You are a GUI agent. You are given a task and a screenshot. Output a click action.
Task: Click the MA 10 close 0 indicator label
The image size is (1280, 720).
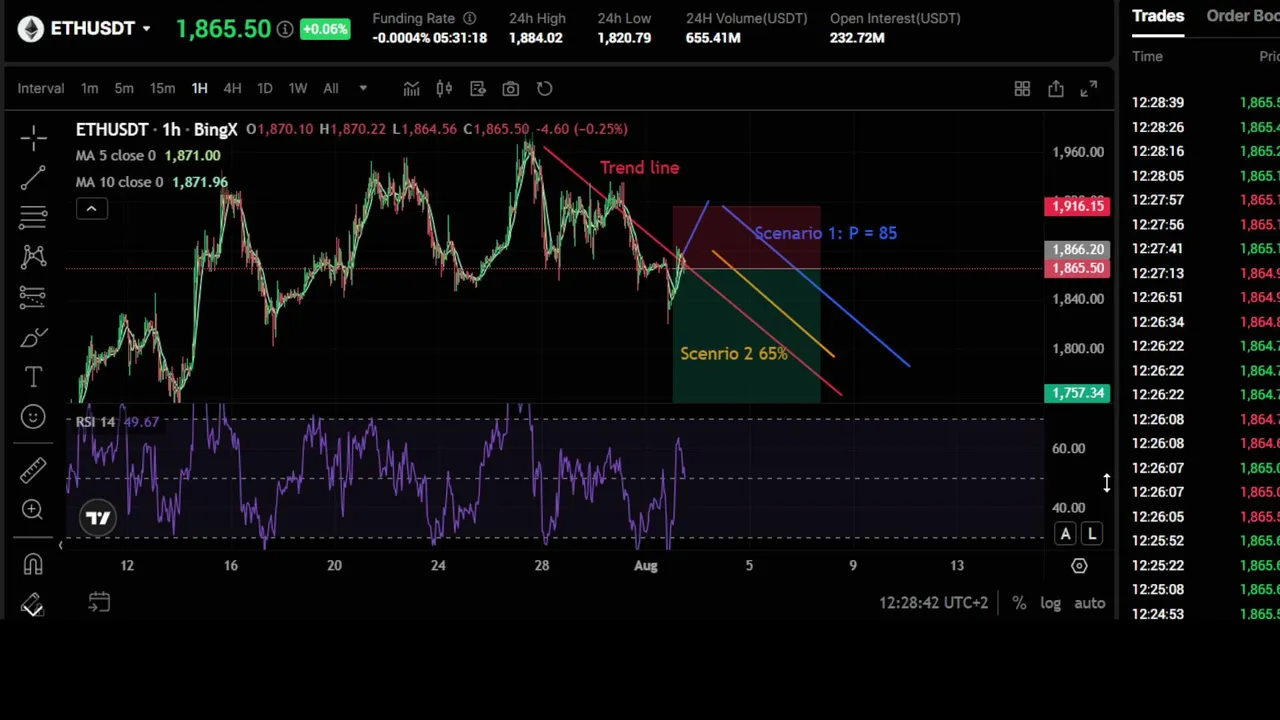point(120,182)
